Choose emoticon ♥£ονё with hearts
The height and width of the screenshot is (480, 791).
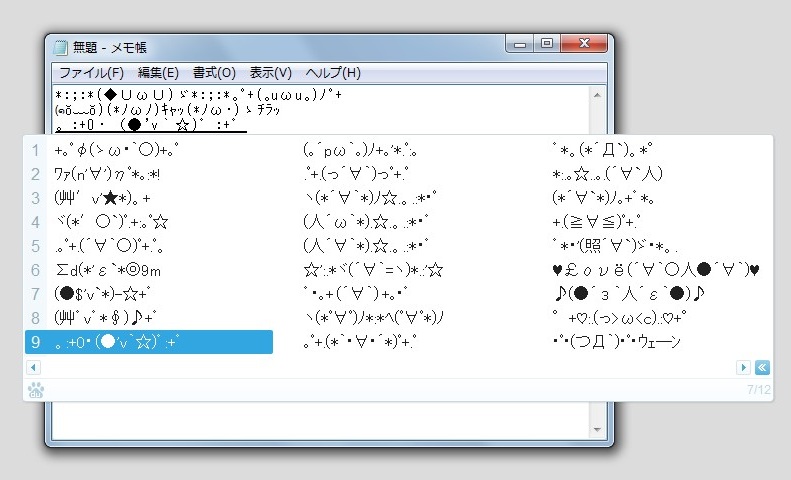[655, 270]
